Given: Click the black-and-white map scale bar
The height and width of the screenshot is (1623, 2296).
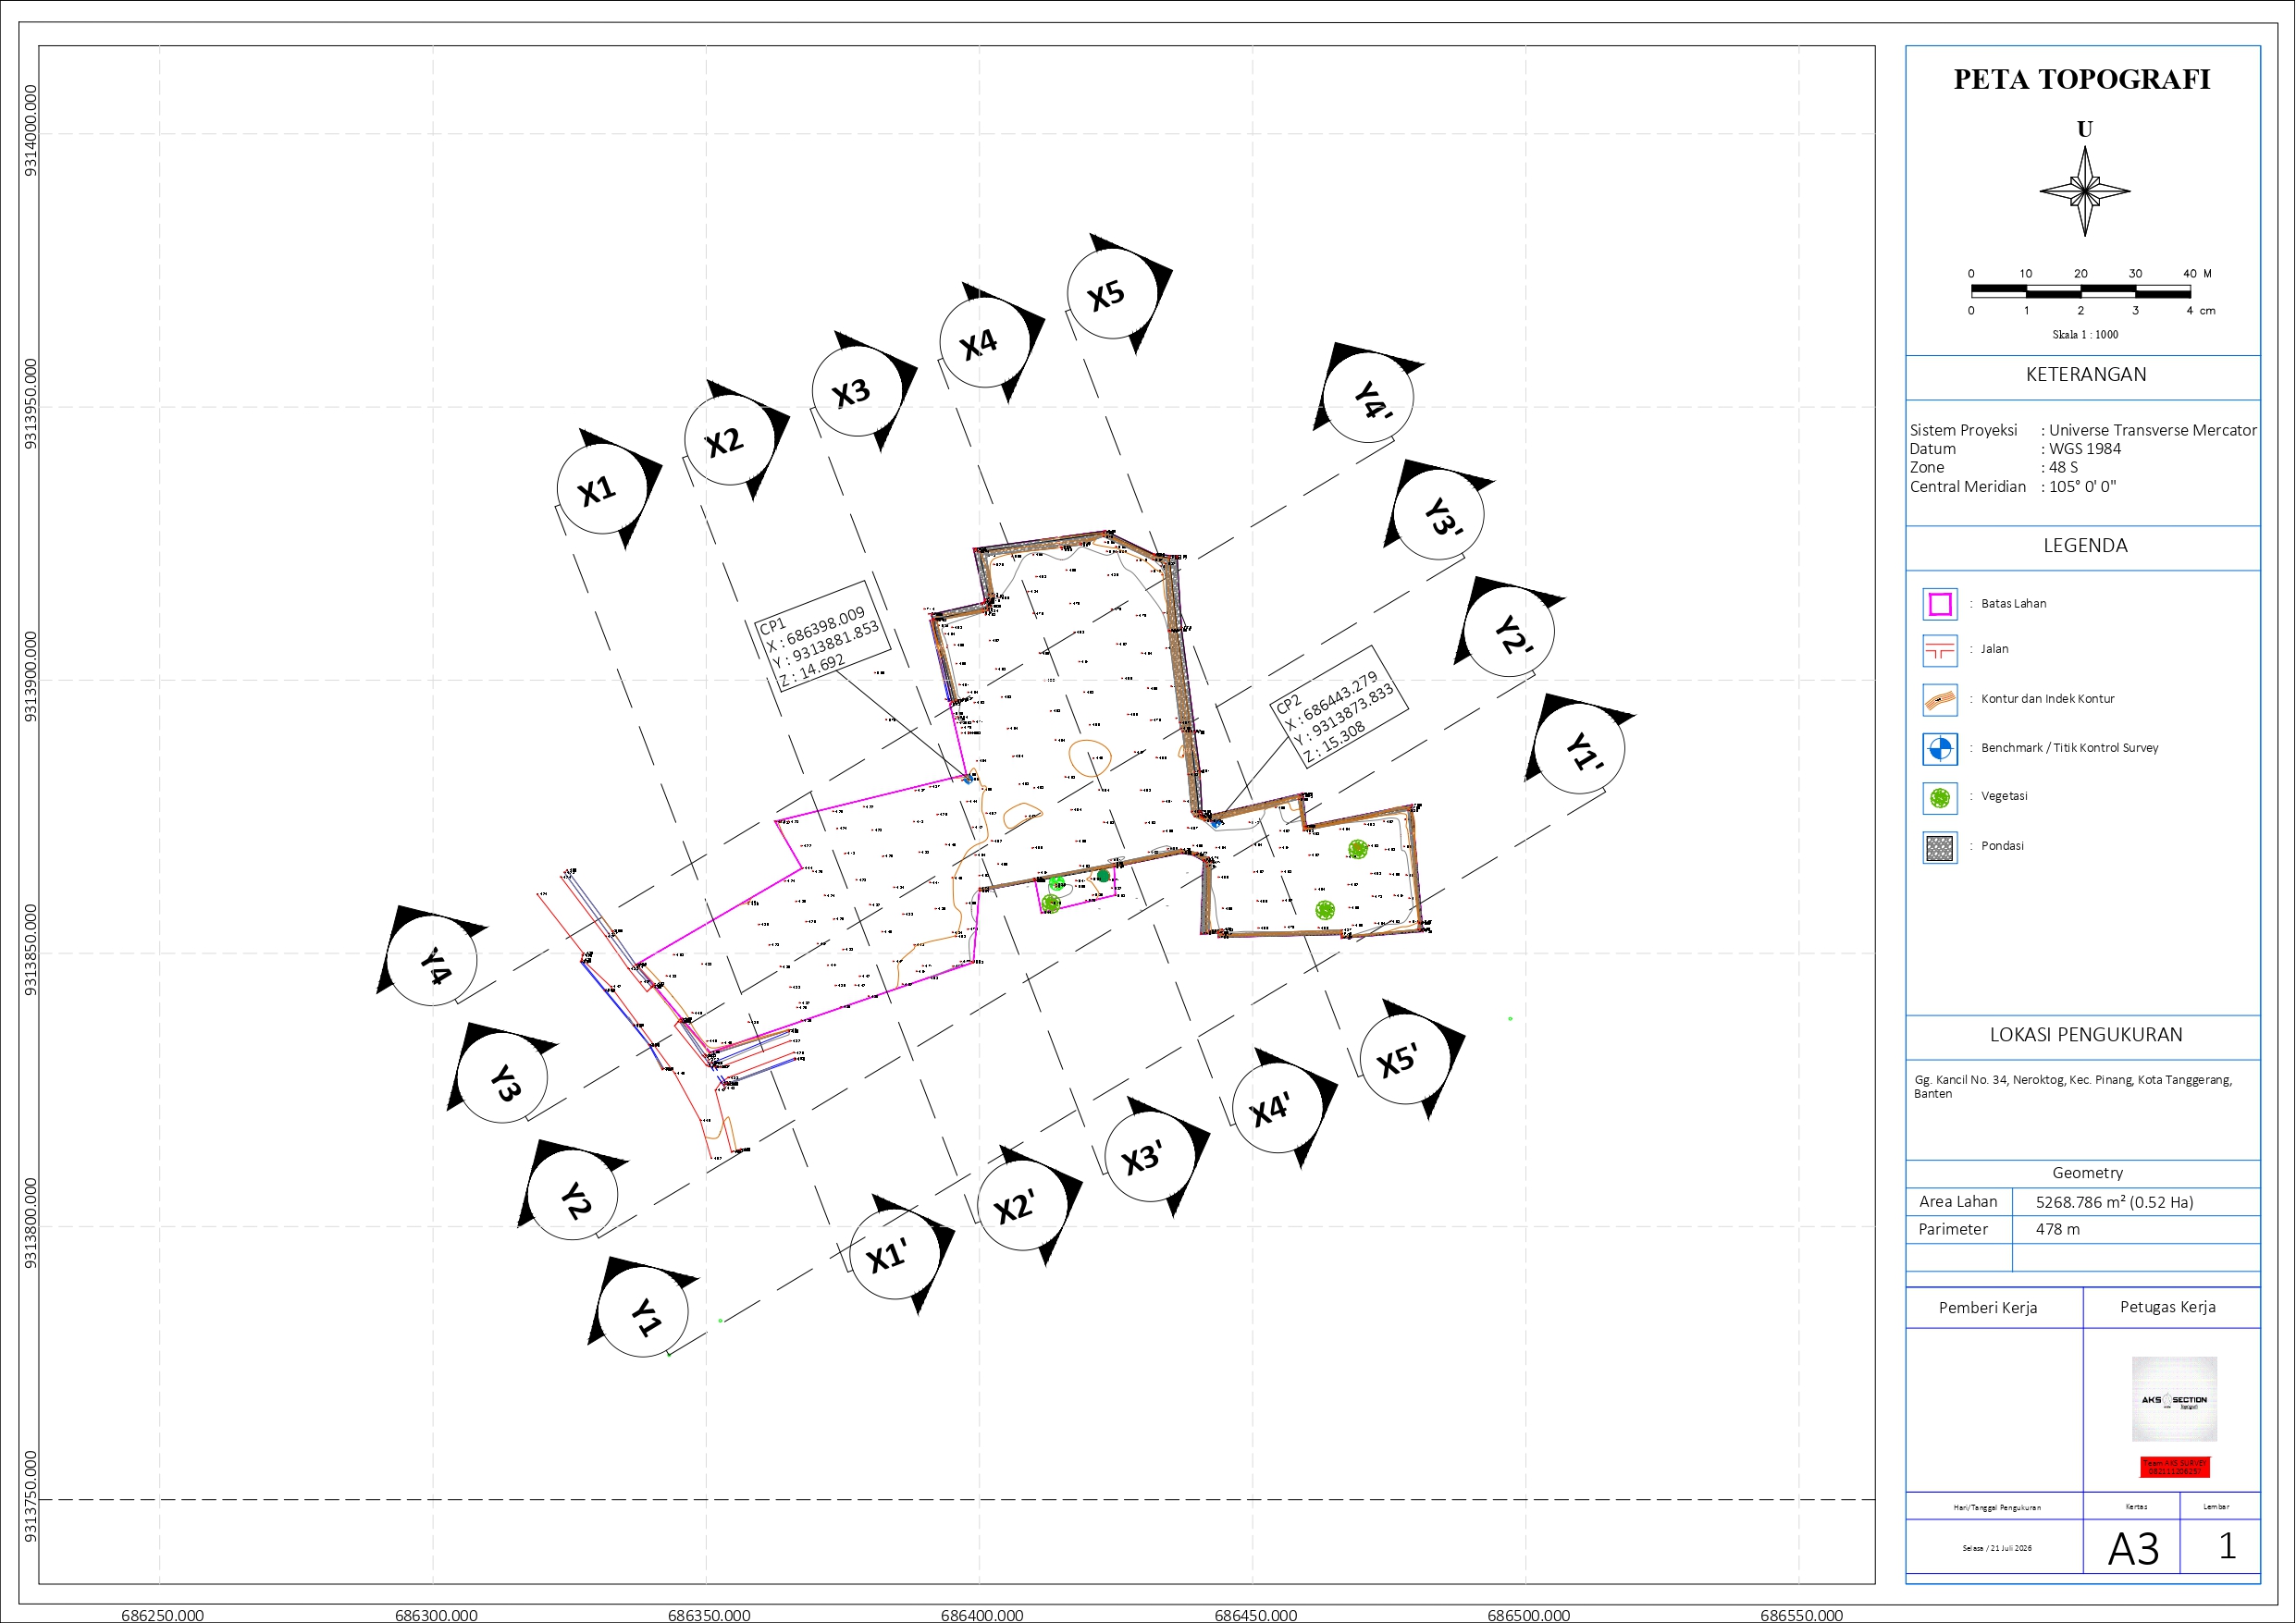Looking at the screenshot, I should tap(2081, 291).
